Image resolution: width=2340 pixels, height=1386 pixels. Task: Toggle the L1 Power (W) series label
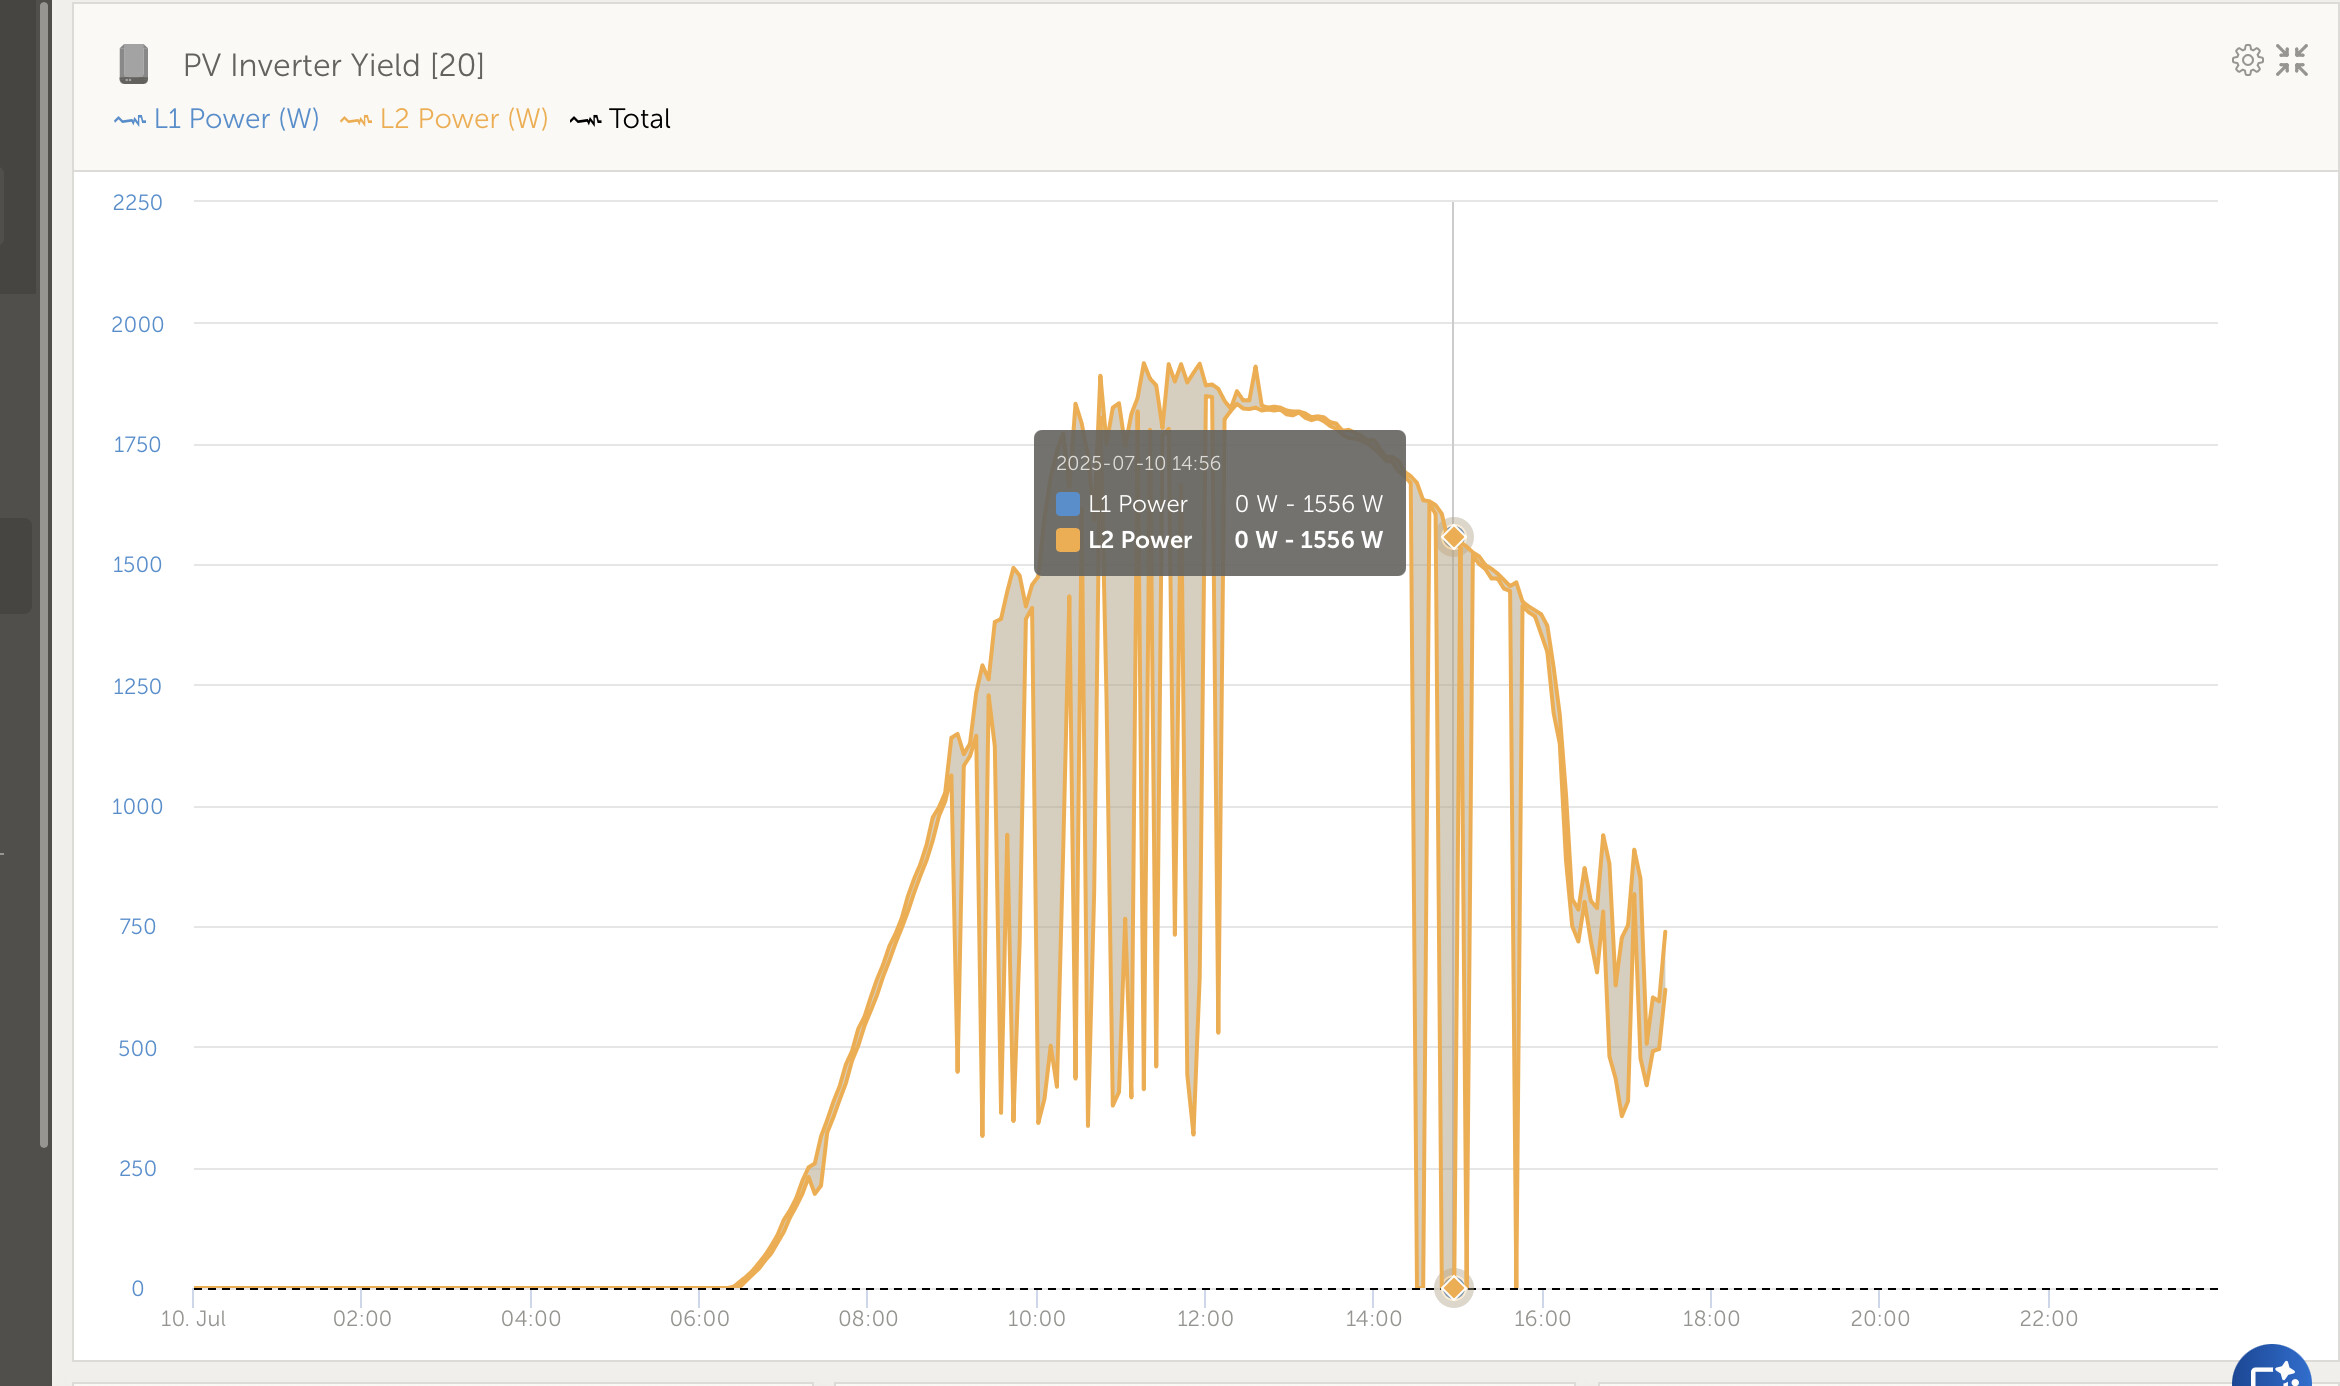236,119
